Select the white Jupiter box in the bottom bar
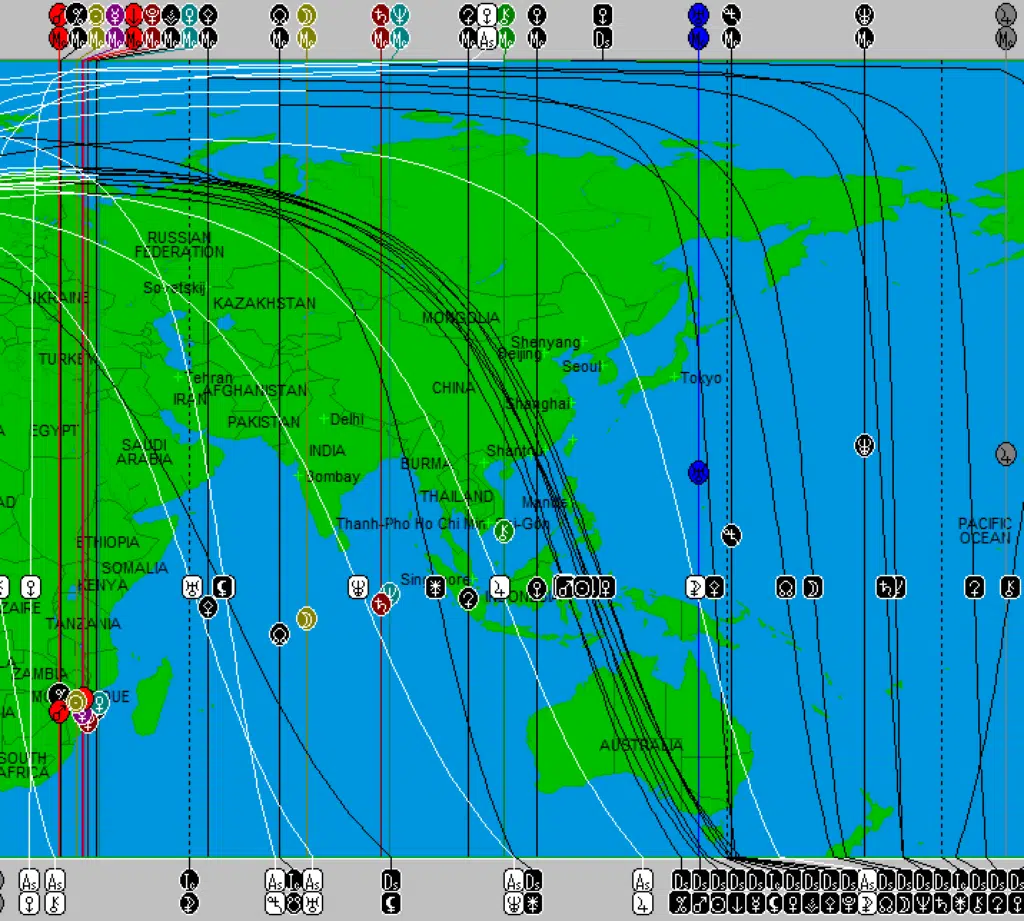The height and width of the screenshot is (921, 1024). (x=642, y=904)
